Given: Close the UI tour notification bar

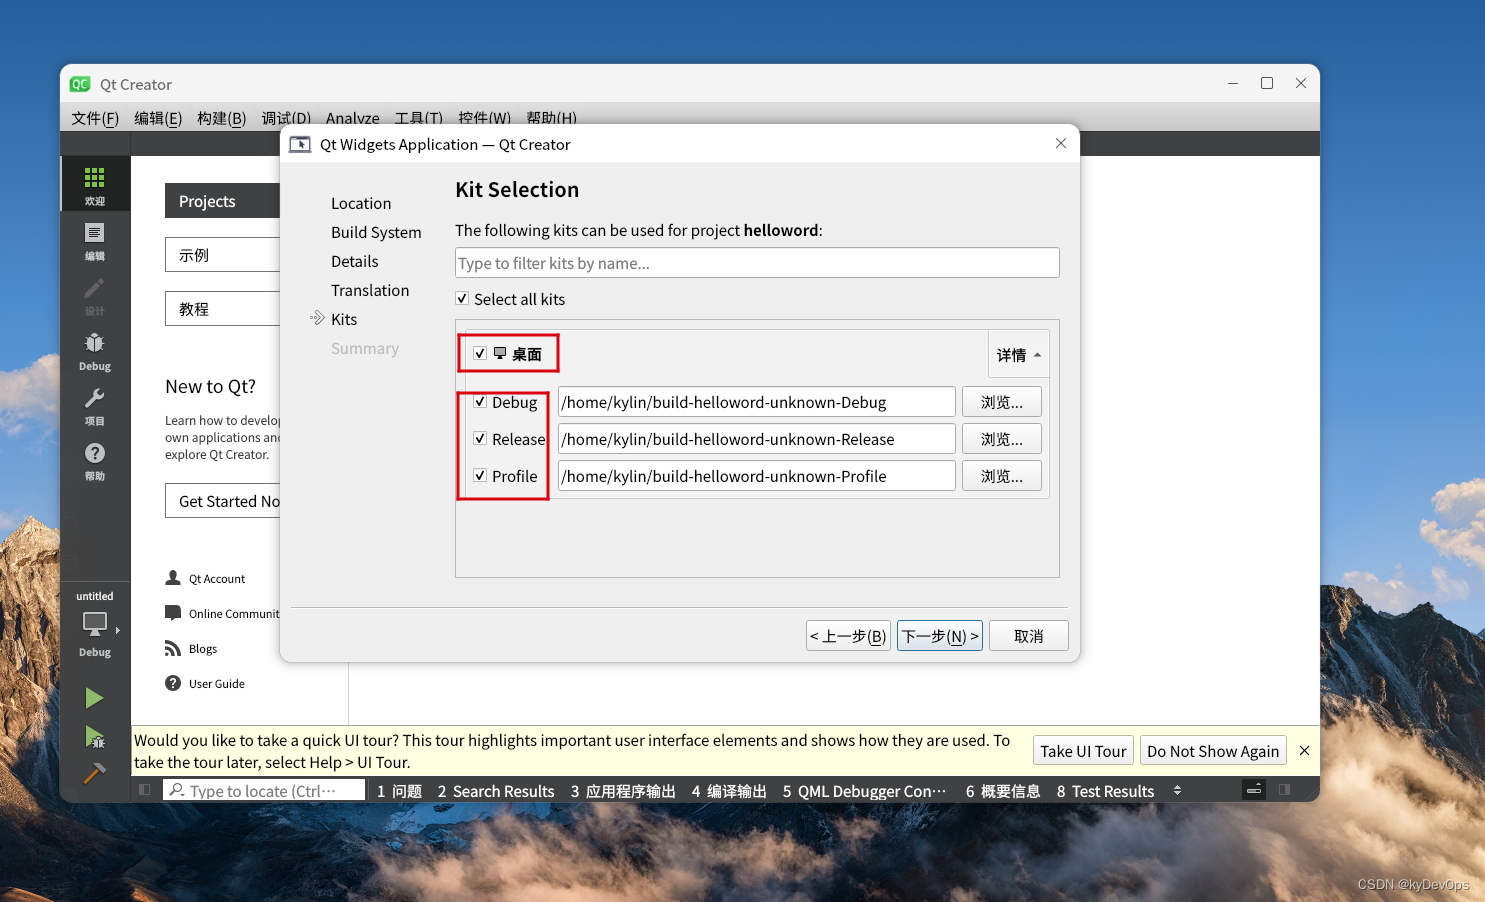Looking at the screenshot, I should pyautogui.click(x=1304, y=750).
